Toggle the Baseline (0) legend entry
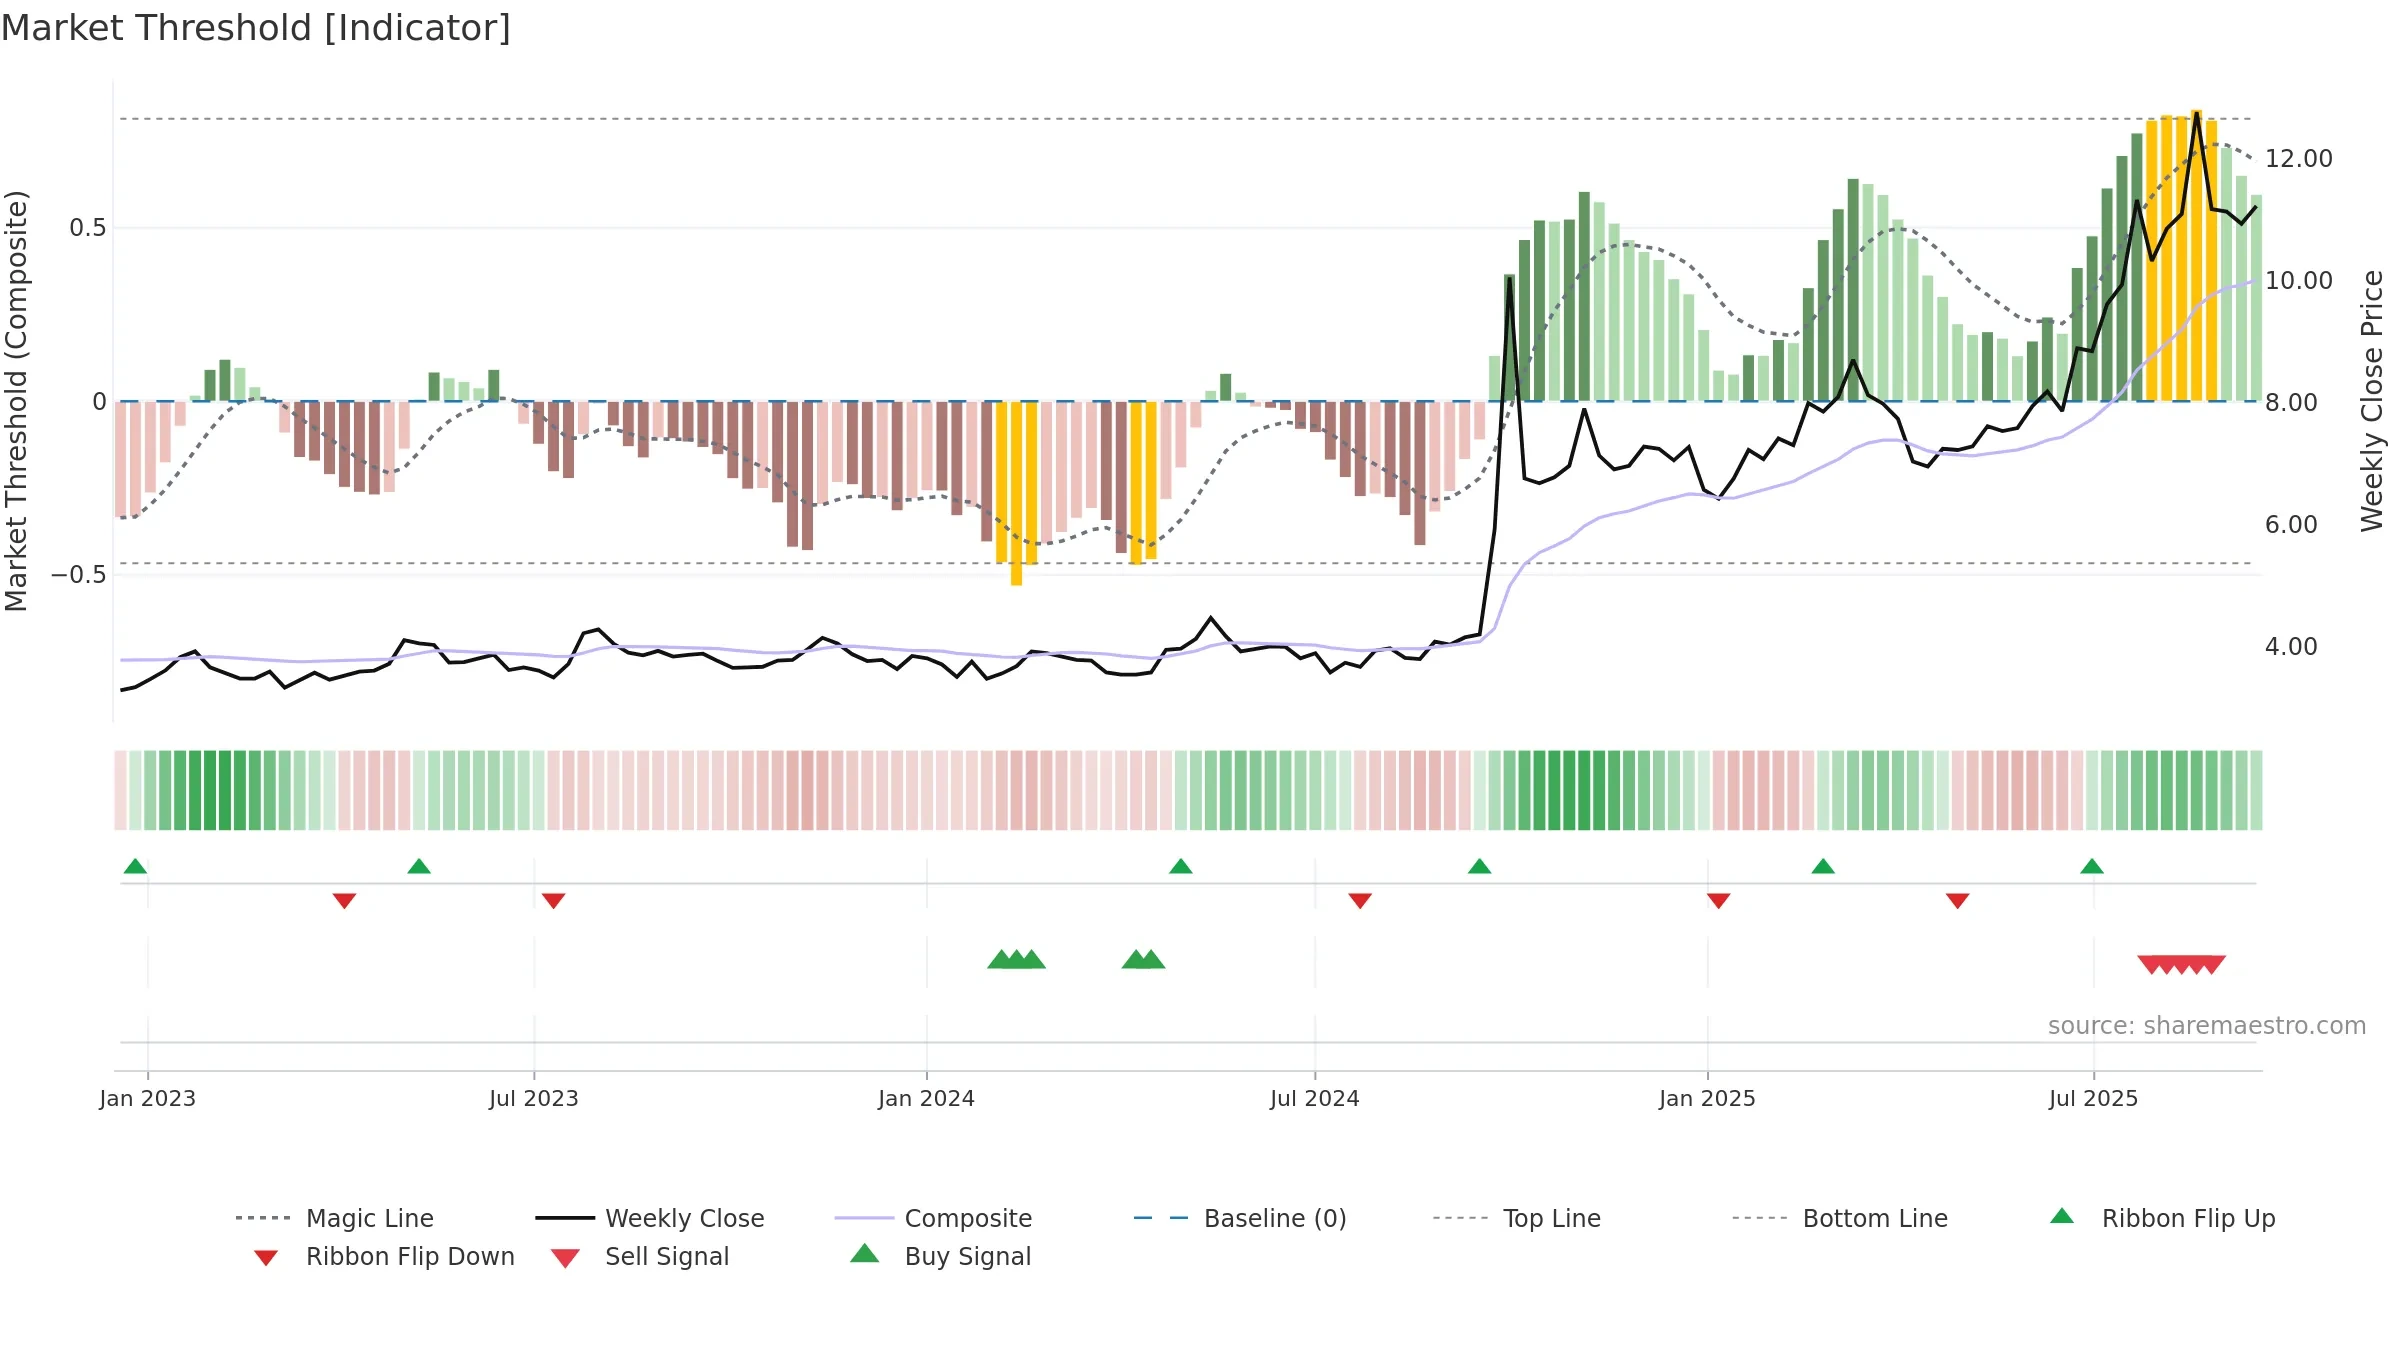 click(x=1240, y=1218)
